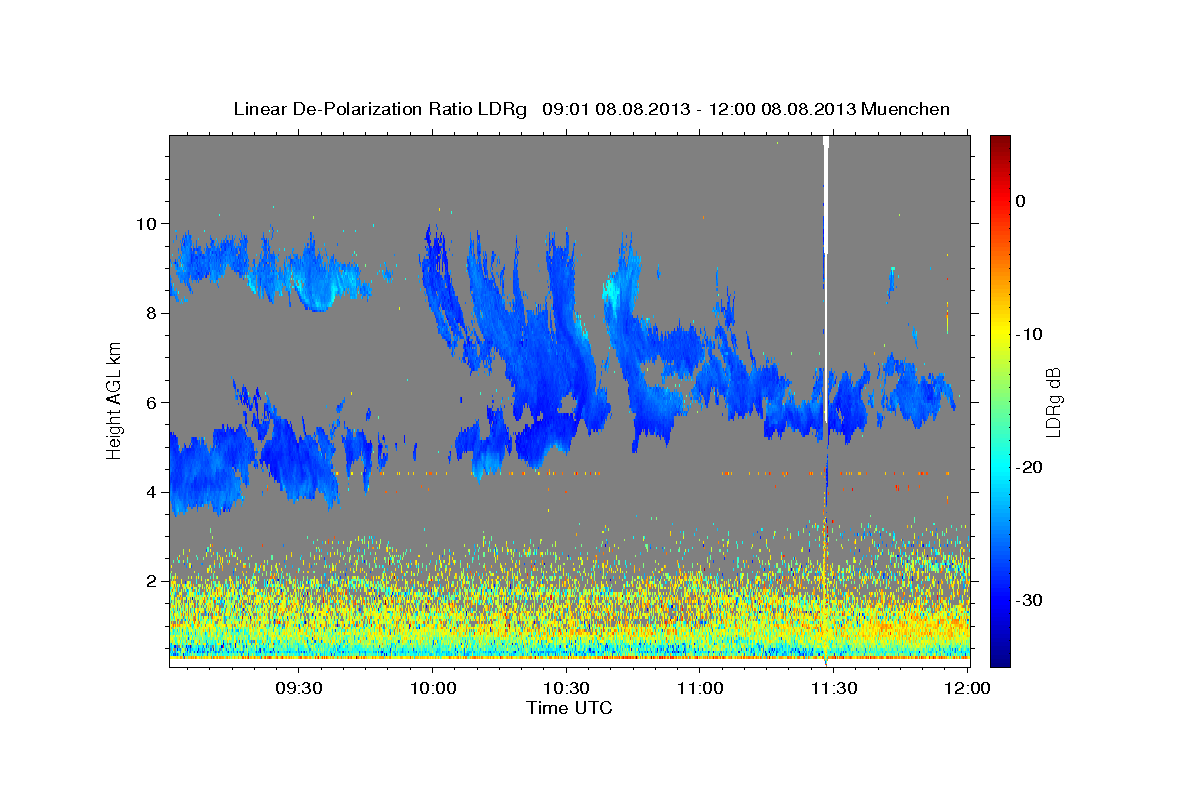Click the 'Height AGL km' axis label
The image size is (1200, 800).
(x=115, y=401)
